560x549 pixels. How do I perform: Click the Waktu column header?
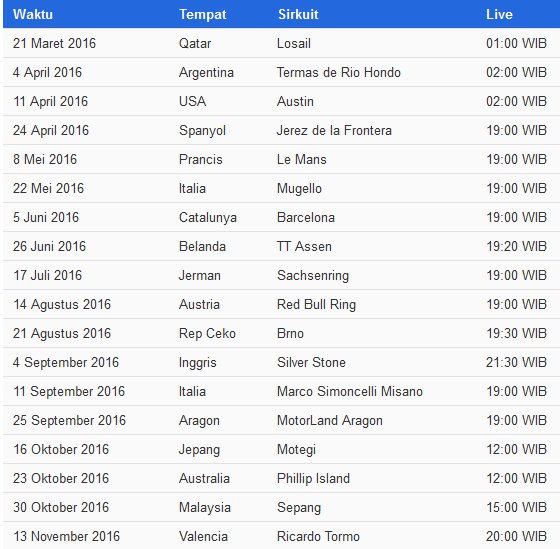pos(33,14)
